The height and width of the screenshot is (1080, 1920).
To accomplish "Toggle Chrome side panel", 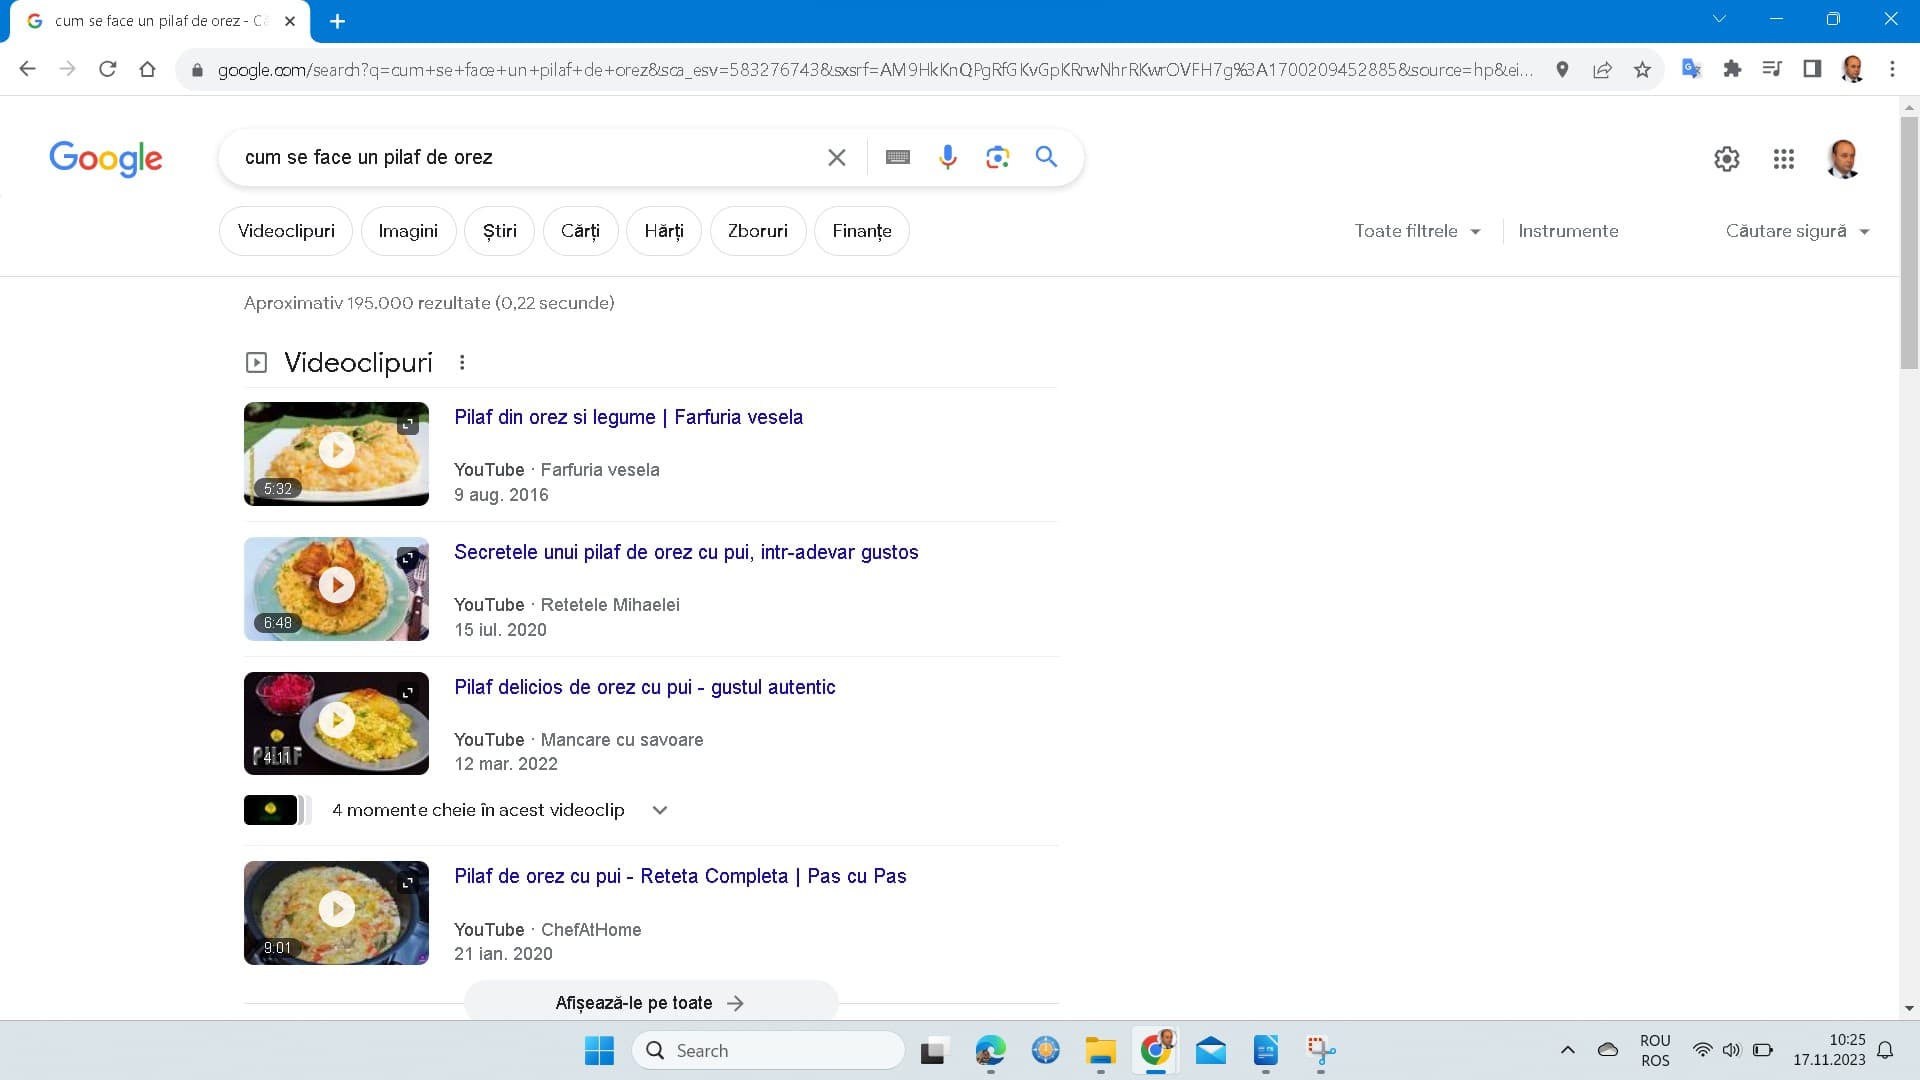I will click(1811, 69).
